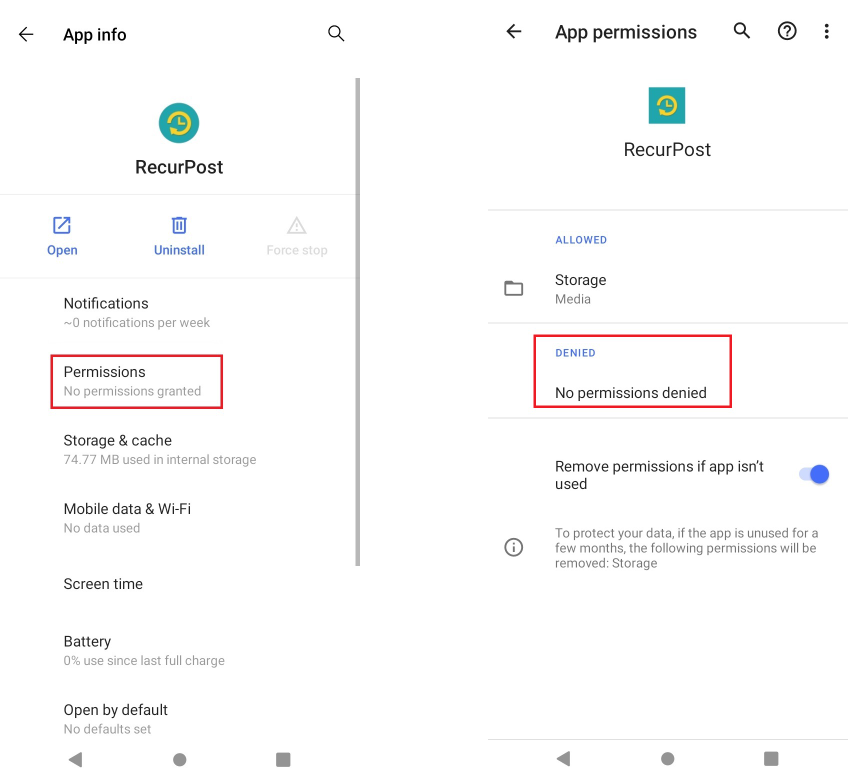Image resolution: width=850 pixels, height=780 pixels.
Task: Toggle Remove permissions if app isn't used
Action: click(x=814, y=474)
